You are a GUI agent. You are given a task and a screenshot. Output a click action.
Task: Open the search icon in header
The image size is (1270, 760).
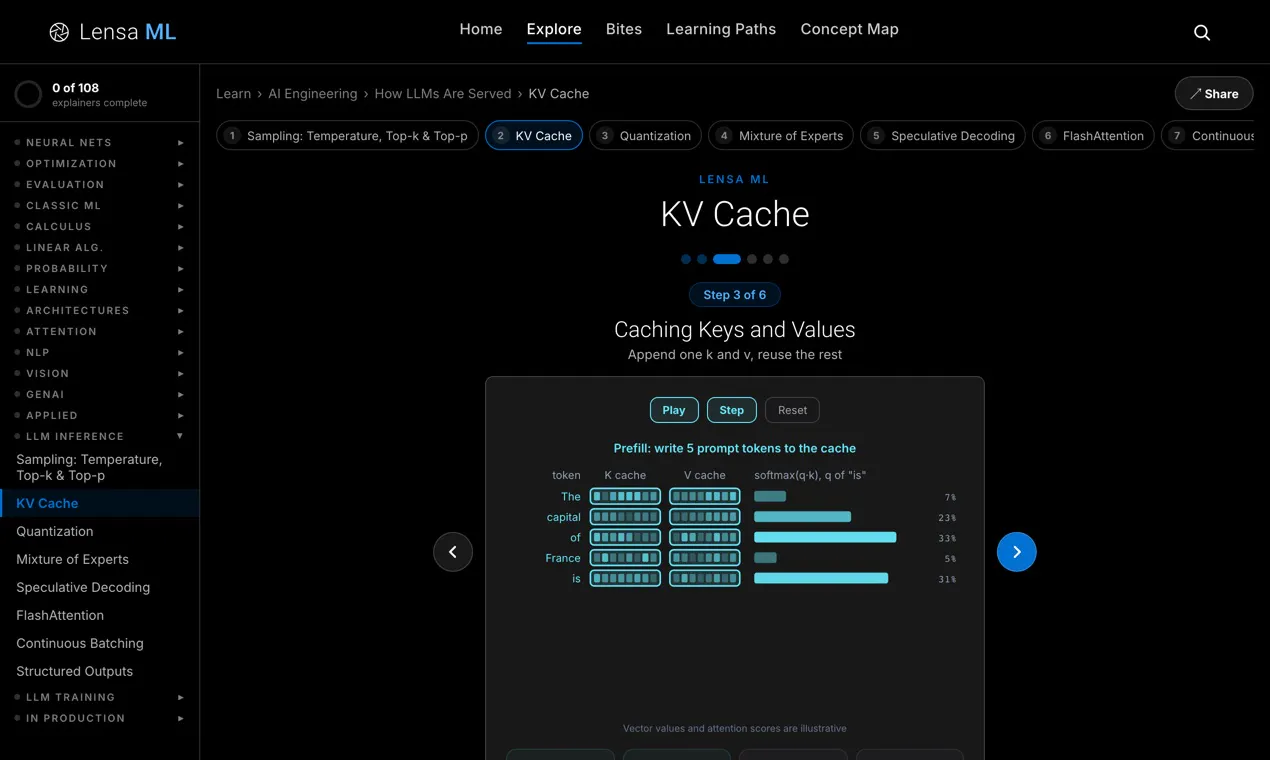pyautogui.click(x=1202, y=32)
